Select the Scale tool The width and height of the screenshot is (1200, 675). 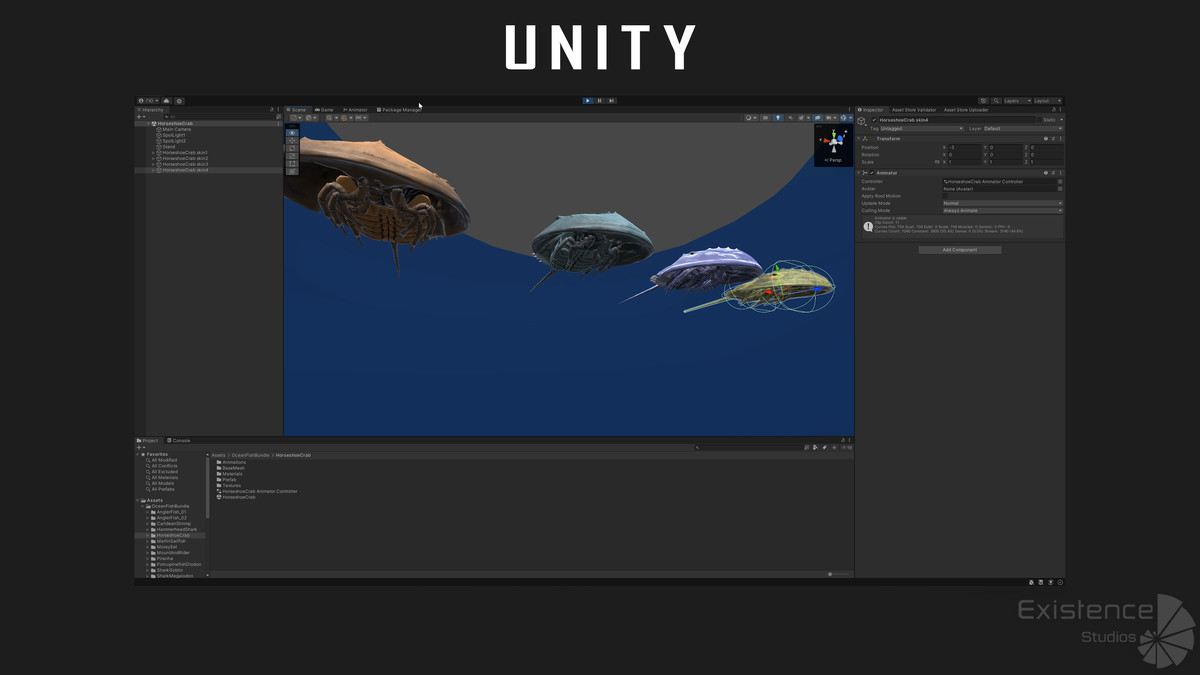pos(292,156)
